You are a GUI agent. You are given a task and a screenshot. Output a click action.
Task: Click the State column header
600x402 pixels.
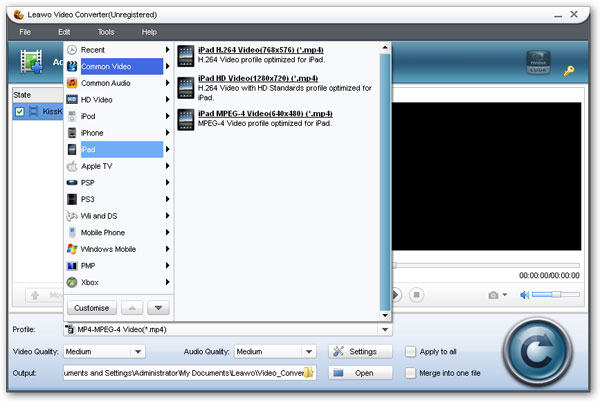[38, 95]
